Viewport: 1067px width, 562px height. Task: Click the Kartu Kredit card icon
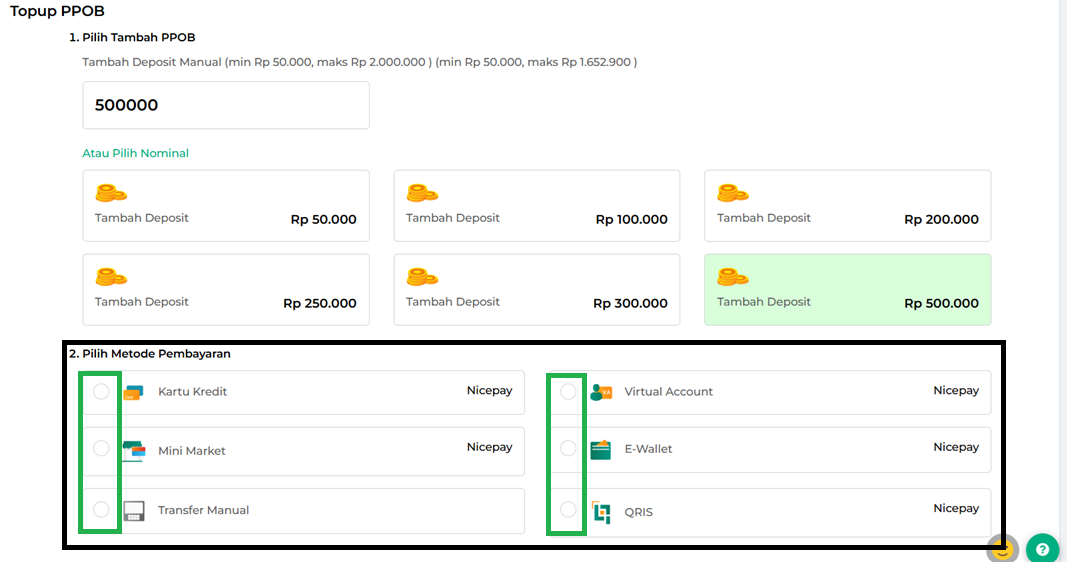click(134, 393)
